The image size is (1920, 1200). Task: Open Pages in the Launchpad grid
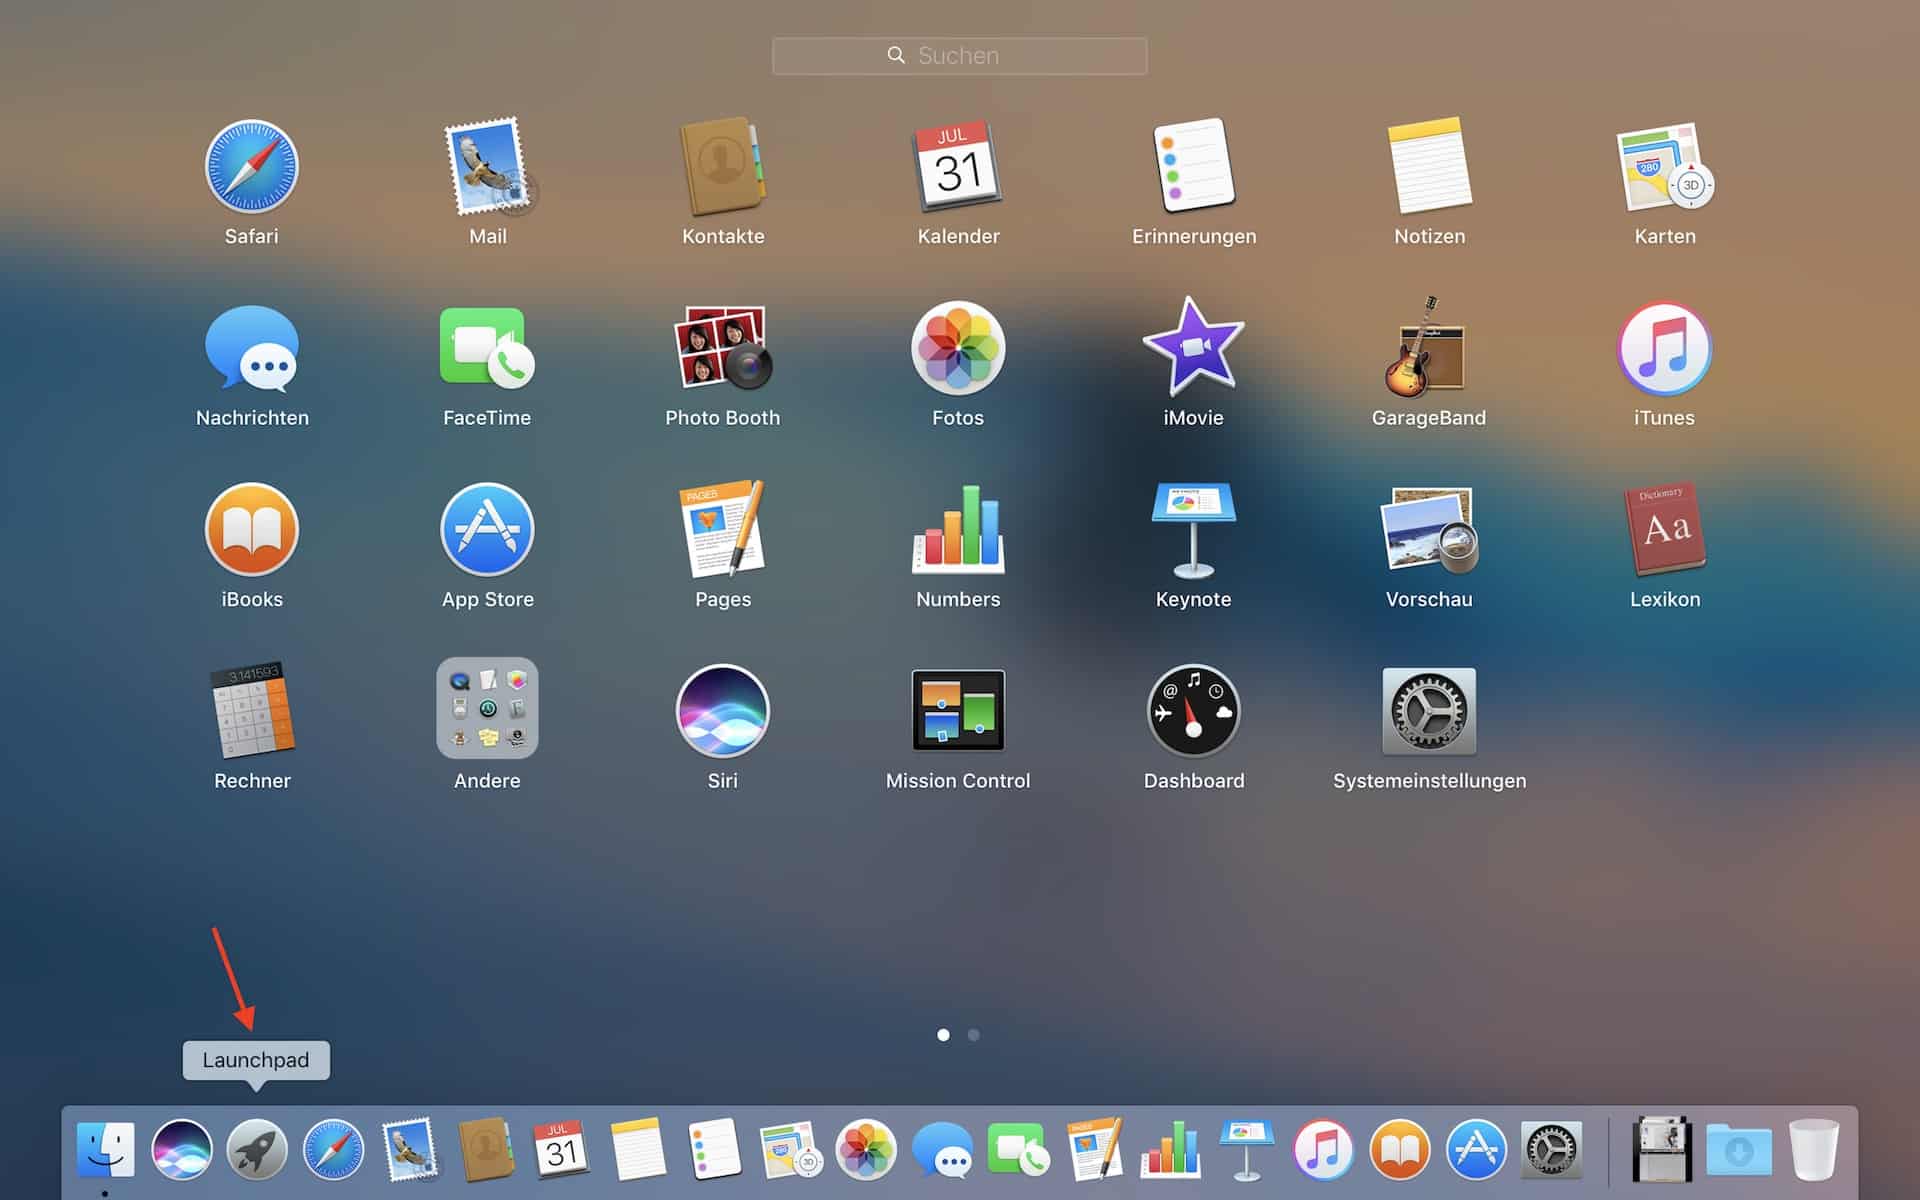pyautogui.click(x=723, y=529)
